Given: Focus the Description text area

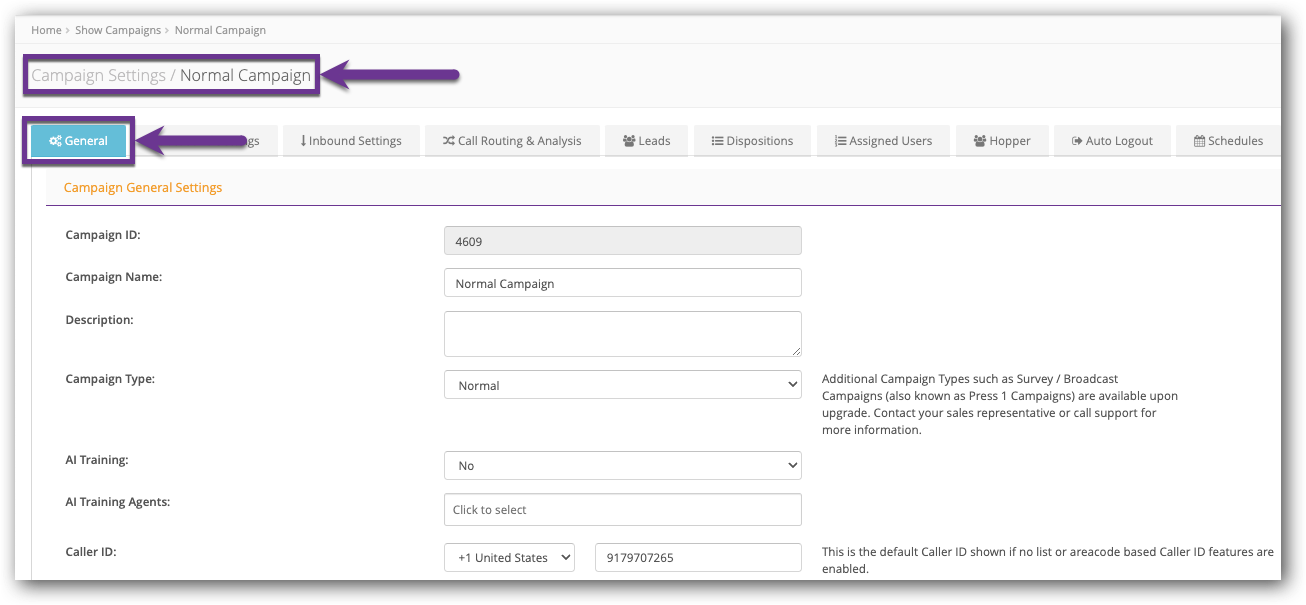Looking at the screenshot, I should pyautogui.click(x=622, y=333).
